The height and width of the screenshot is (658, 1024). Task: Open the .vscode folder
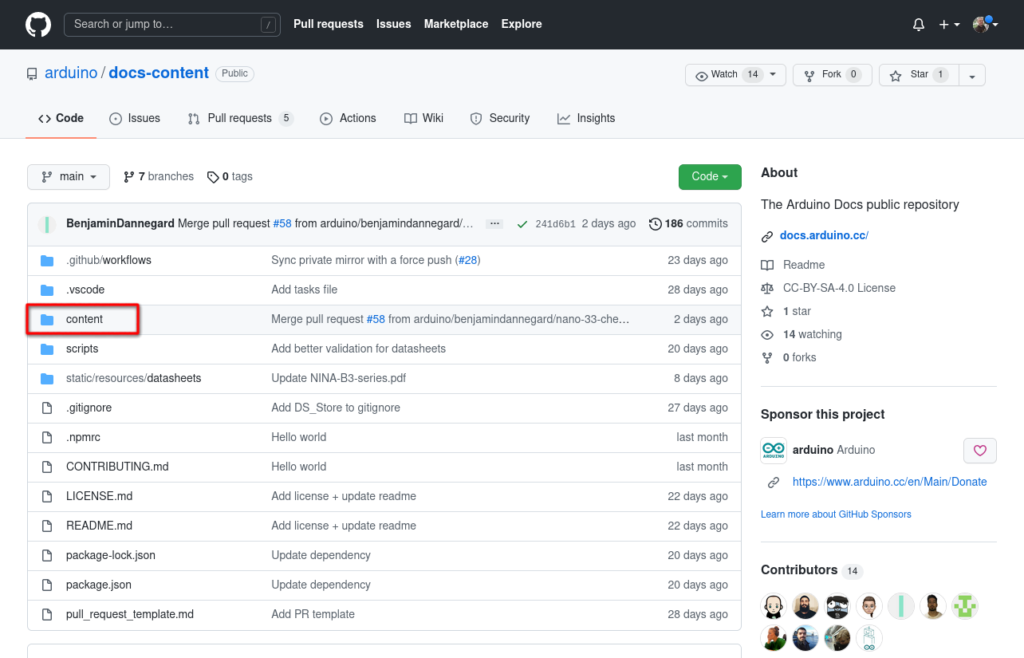(85, 289)
